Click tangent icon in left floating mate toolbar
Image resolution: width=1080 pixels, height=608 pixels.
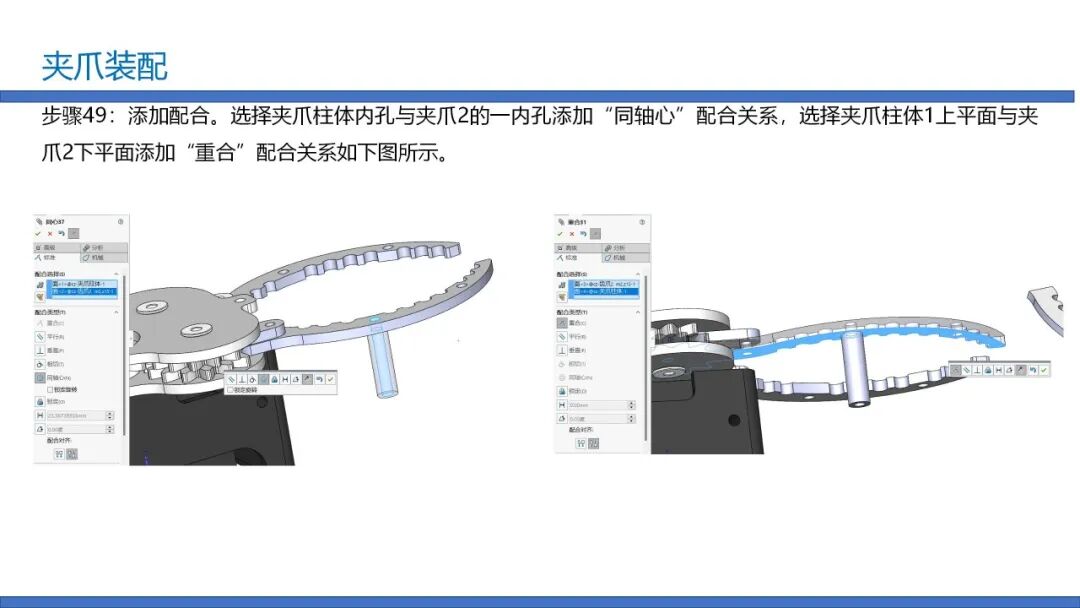[x=252, y=379]
